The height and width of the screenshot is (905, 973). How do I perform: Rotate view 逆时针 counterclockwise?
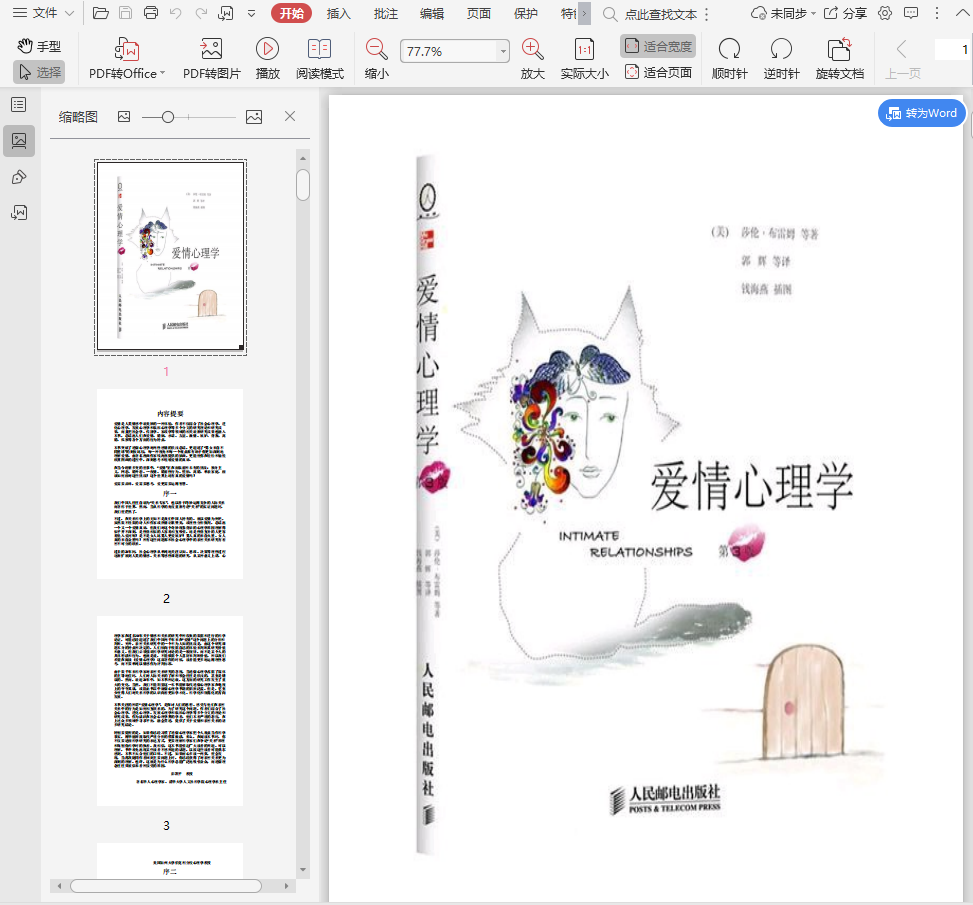tap(781, 58)
